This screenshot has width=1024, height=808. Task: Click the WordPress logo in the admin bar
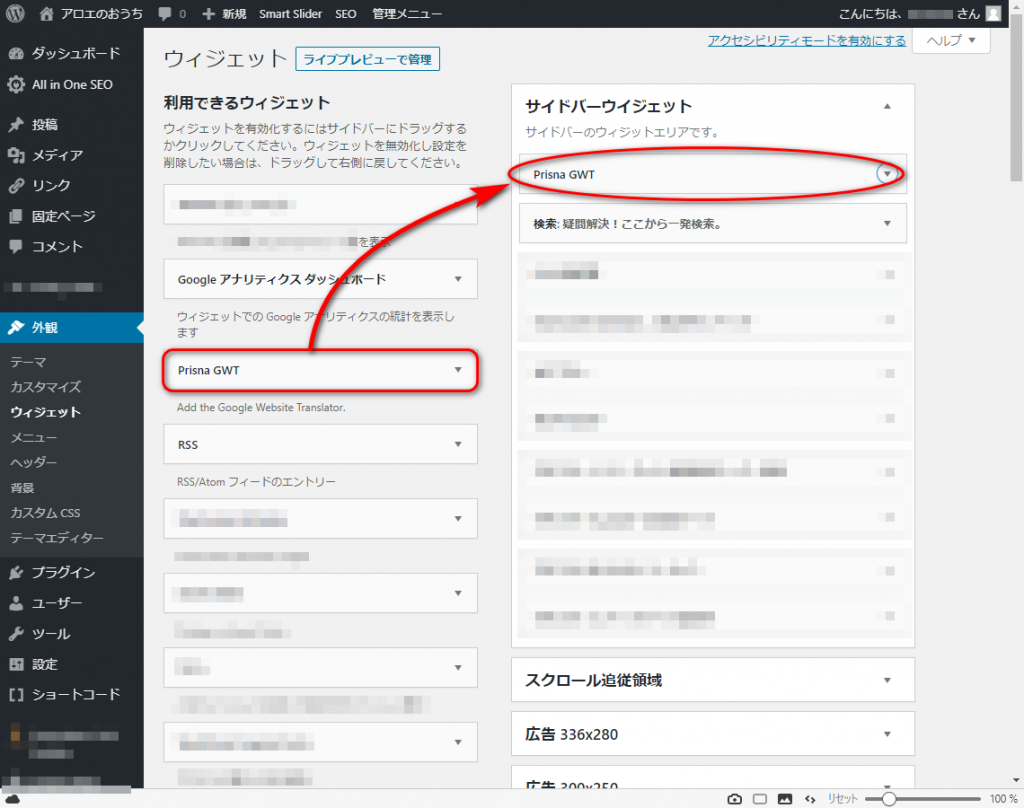17,14
